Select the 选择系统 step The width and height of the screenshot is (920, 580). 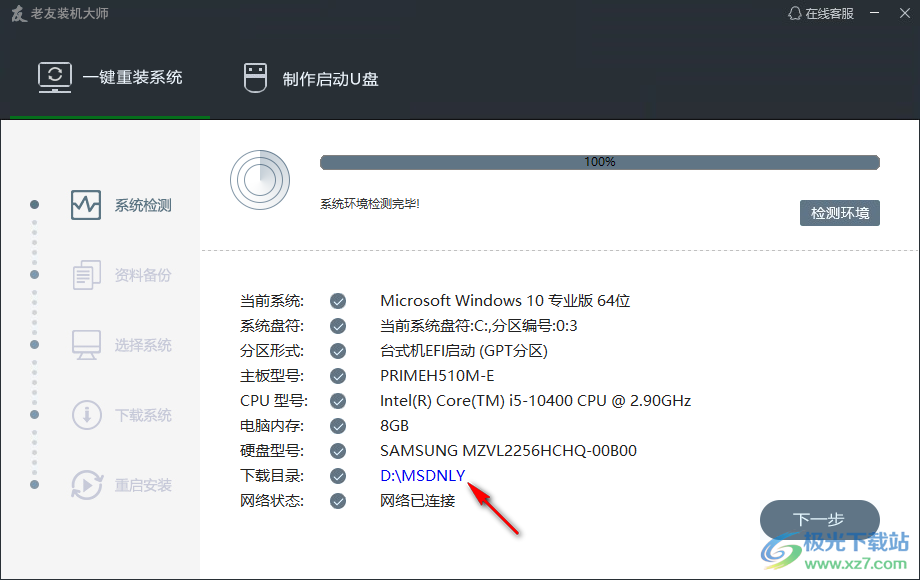pos(121,345)
